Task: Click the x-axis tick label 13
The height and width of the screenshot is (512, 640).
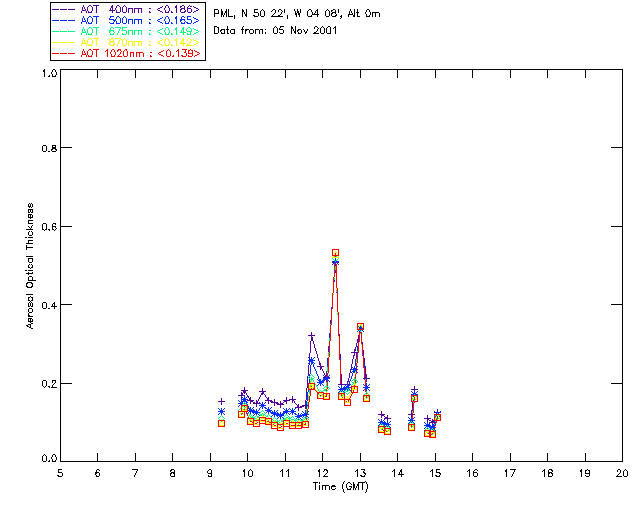Action: (360, 473)
